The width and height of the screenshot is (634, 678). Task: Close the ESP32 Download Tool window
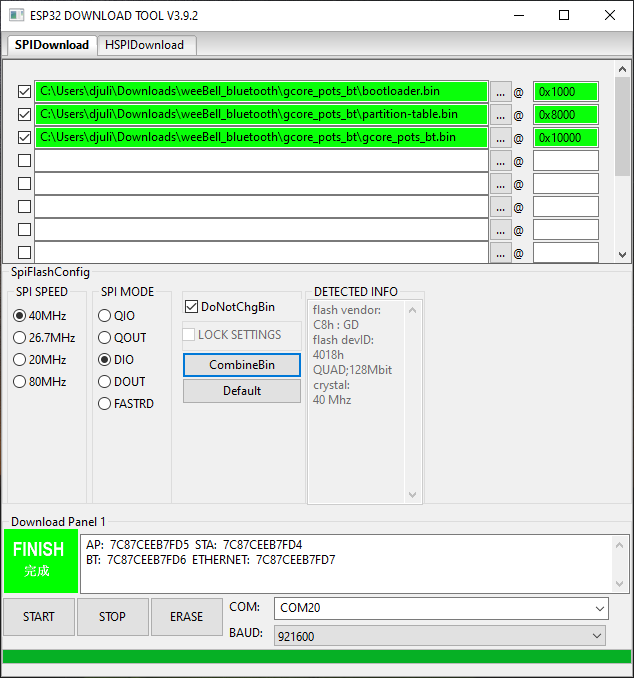tap(610, 16)
